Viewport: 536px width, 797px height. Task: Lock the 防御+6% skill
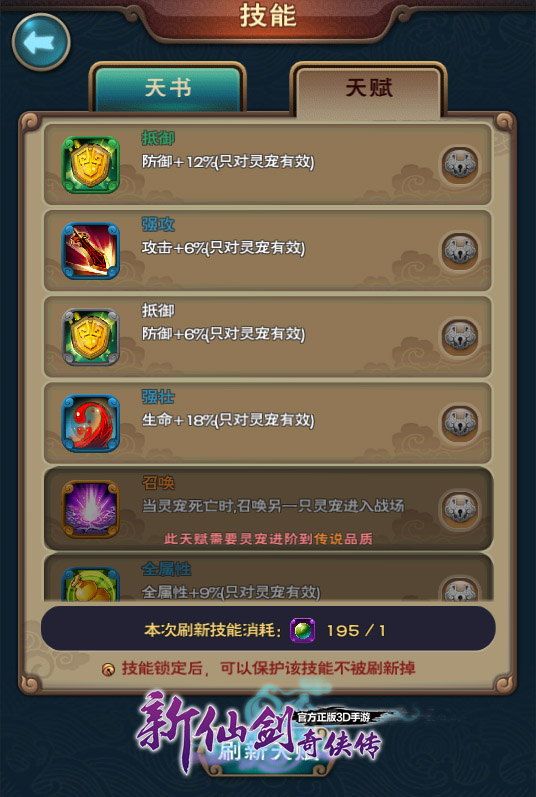pos(460,336)
